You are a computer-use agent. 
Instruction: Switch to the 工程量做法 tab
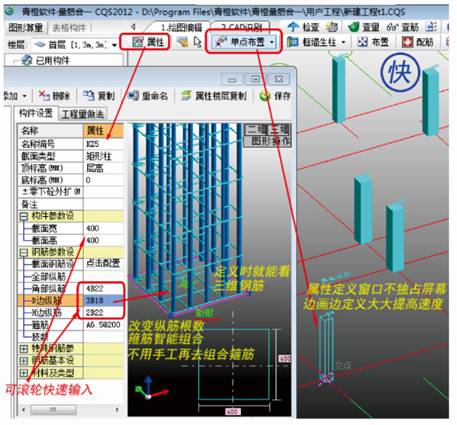(83, 114)
